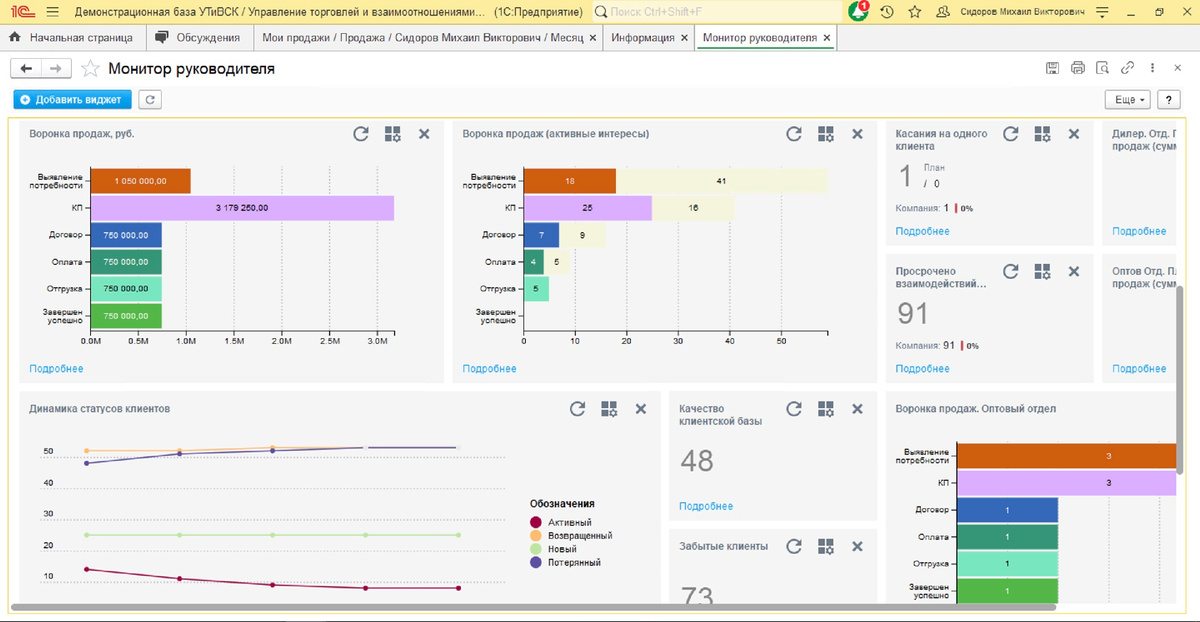Close the Мои продажи tab
The height and width of the screenshot is (622, 1200).
pos(593,38)
